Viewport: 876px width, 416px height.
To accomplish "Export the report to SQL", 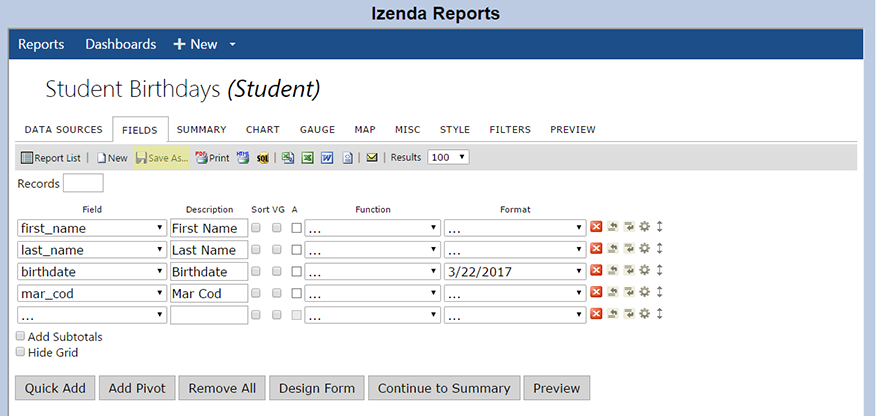I will [x=263, y=158].
